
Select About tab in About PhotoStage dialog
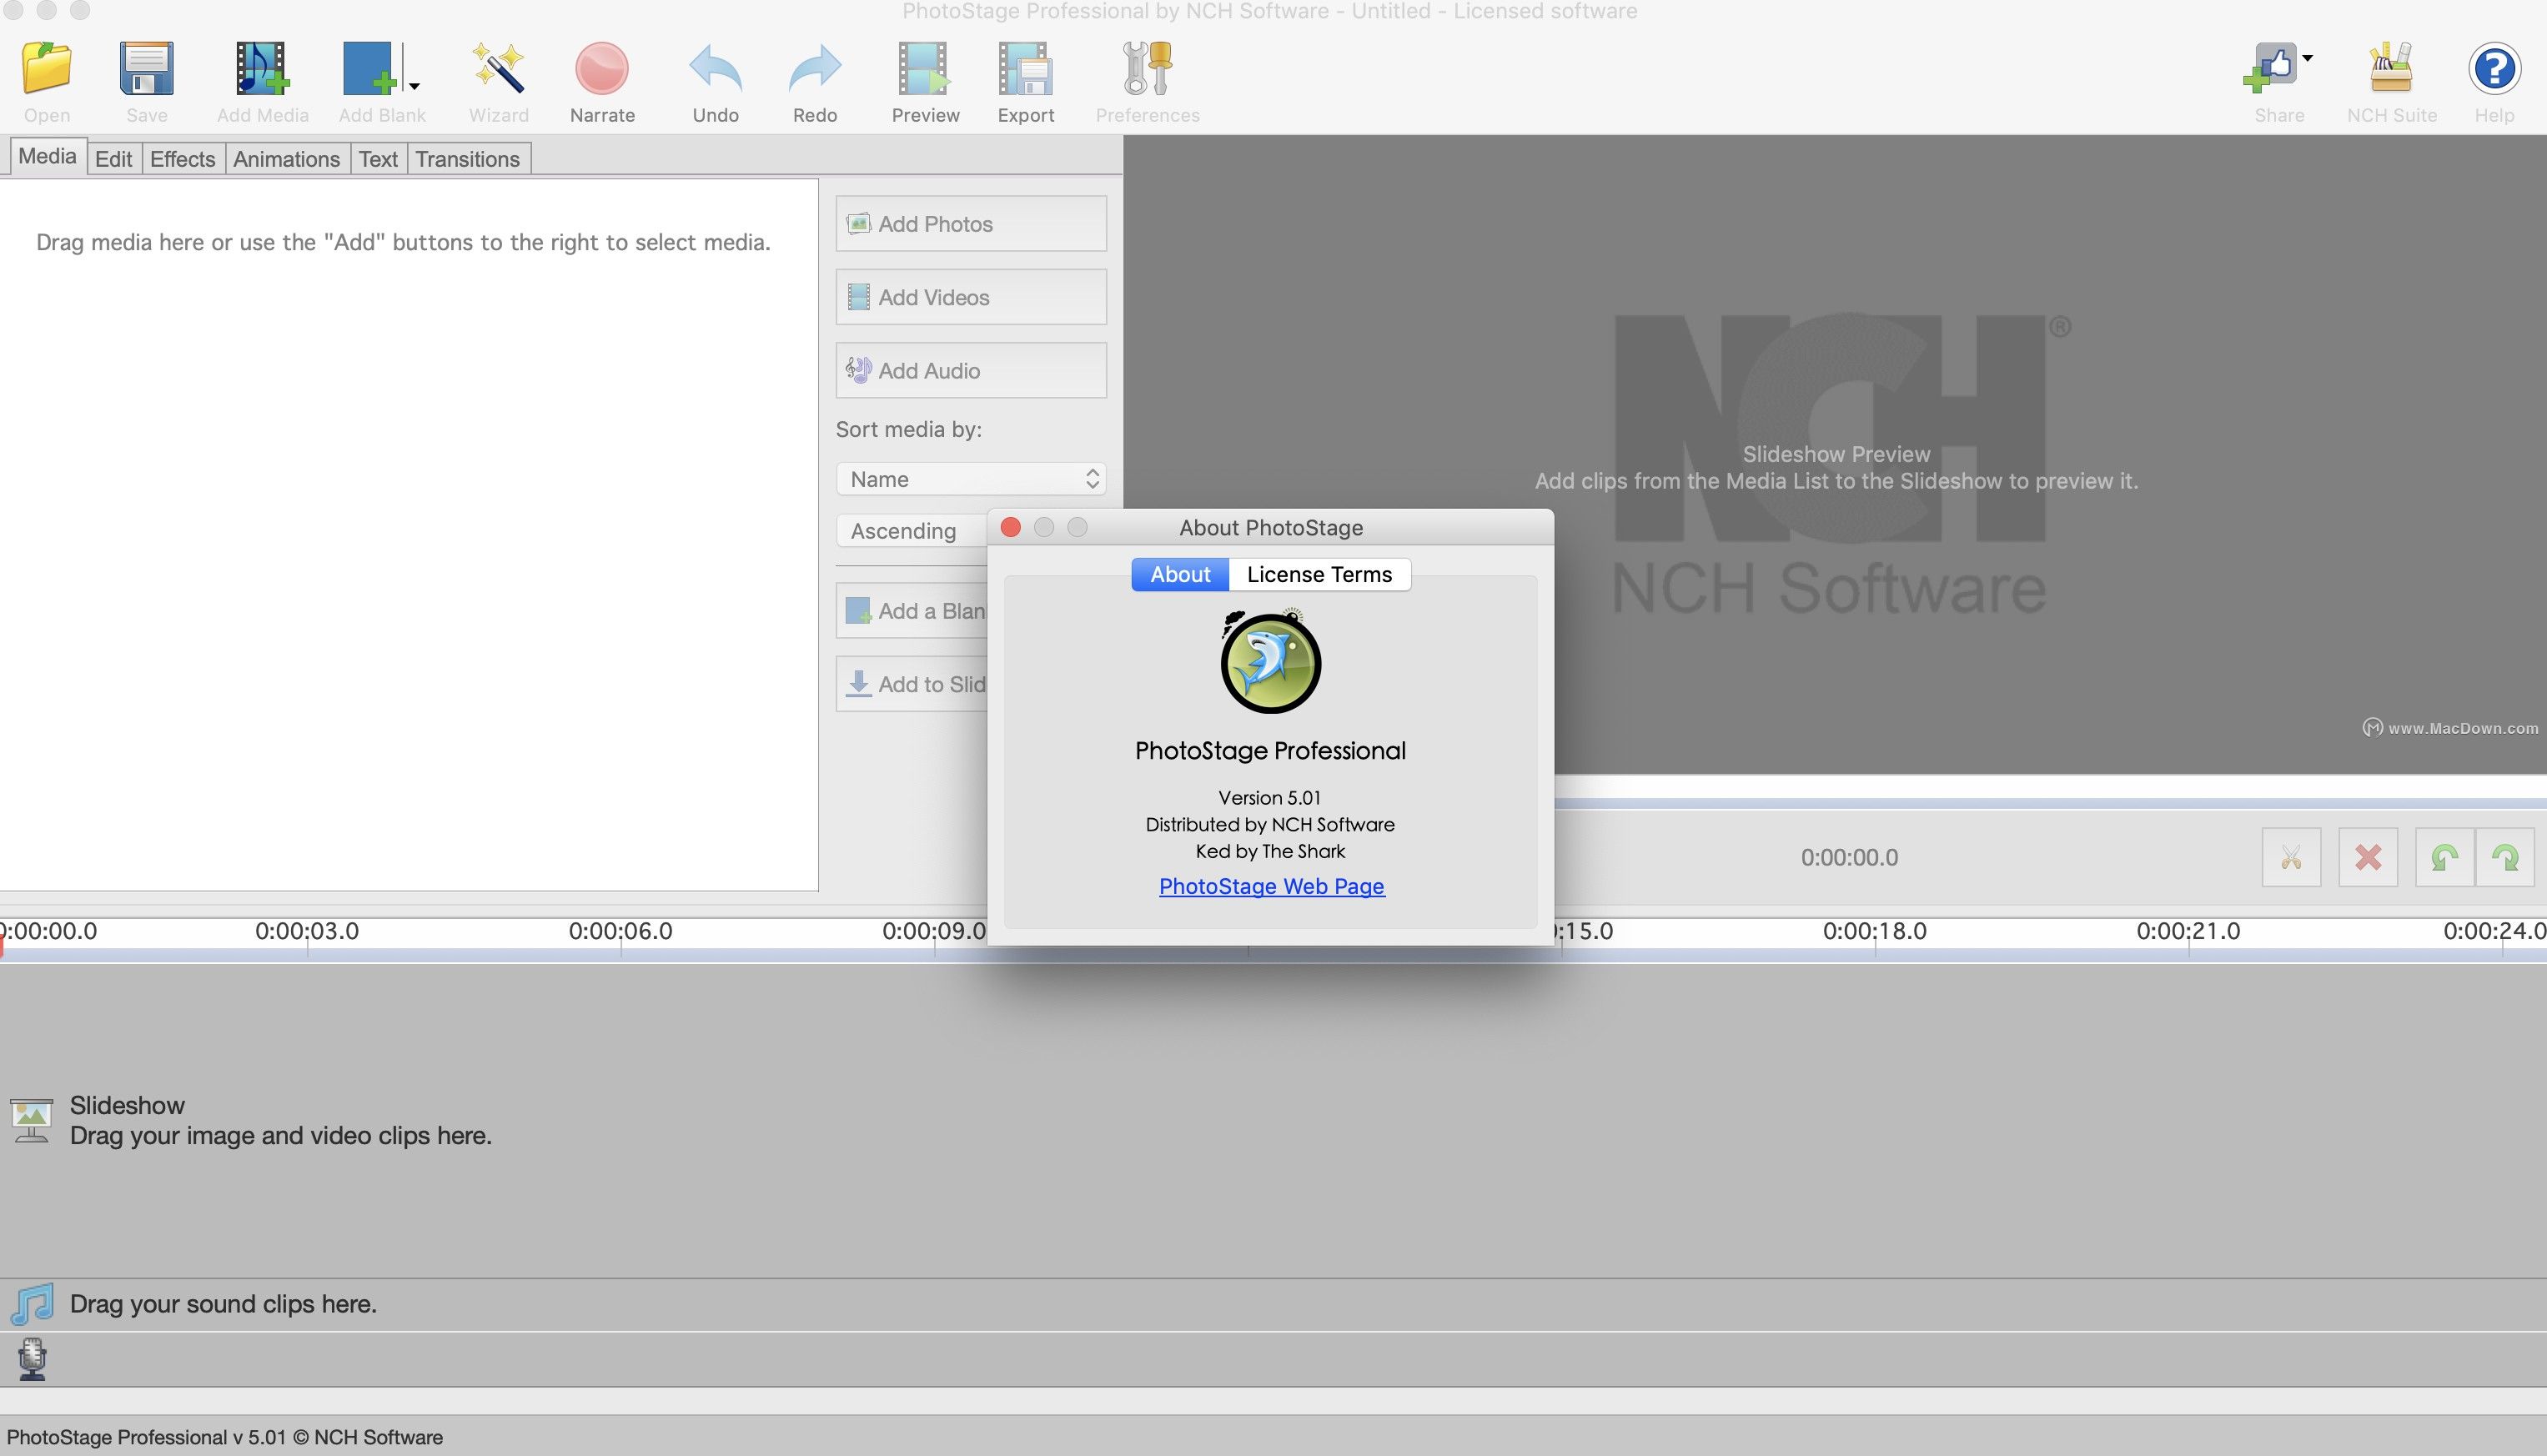click(1180, 574)
